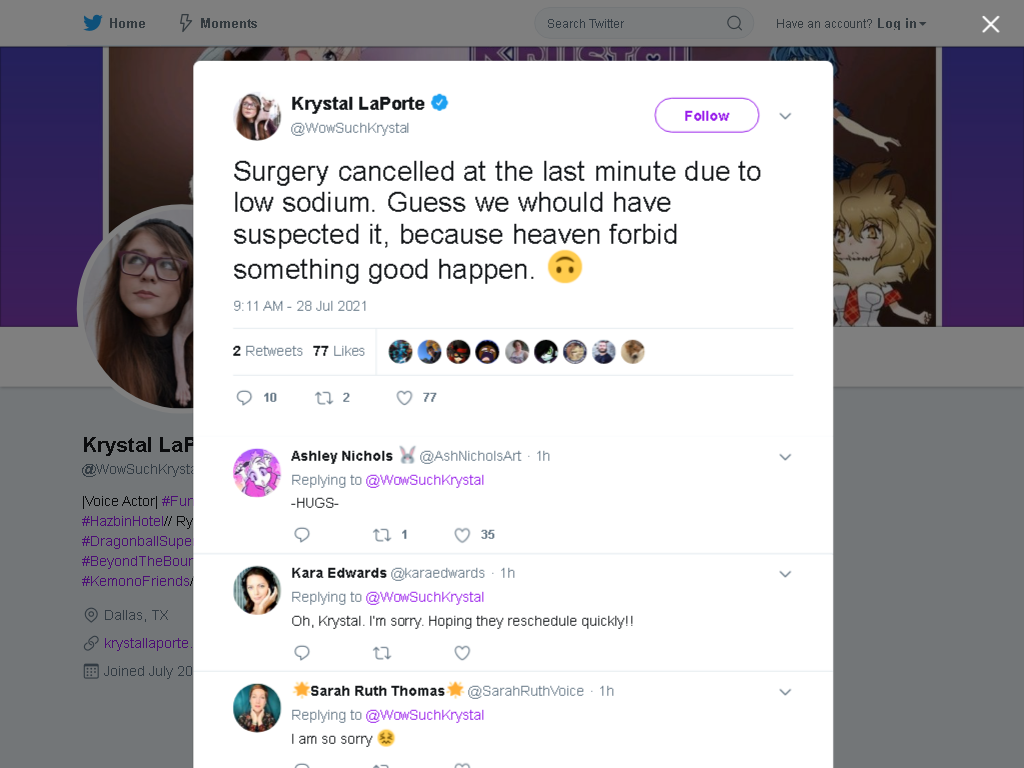The width and height of the screenshot is (1024, 768).
Task: Close the tweet overlay with X
Action: coord(991,24)
